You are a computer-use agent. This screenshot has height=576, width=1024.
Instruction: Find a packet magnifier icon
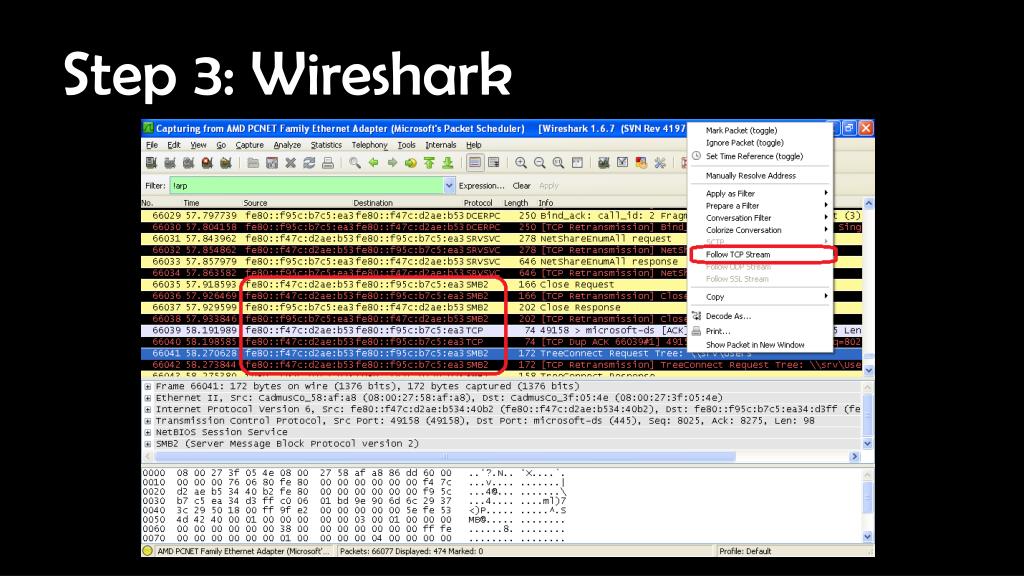tap(355, 163)
